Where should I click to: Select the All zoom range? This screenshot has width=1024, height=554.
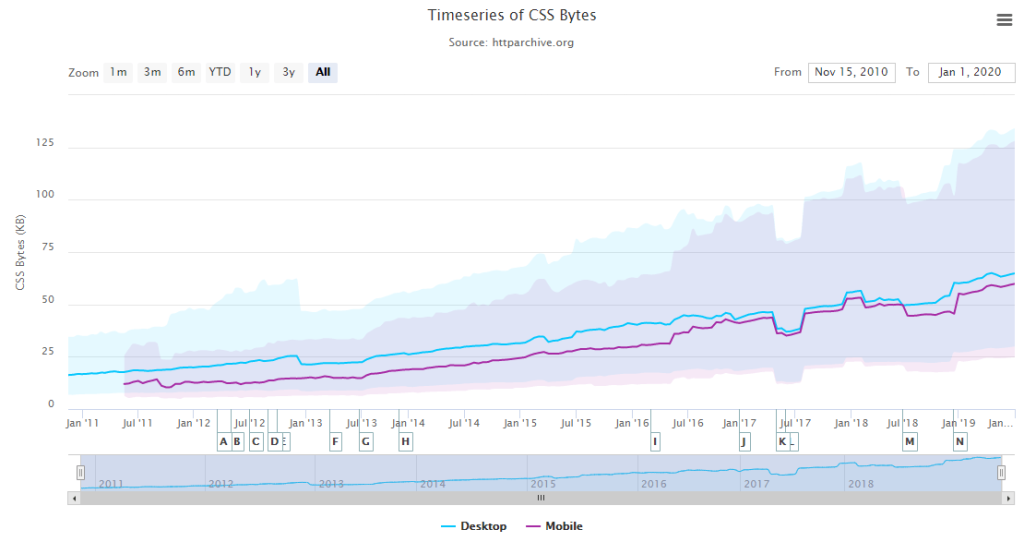(323, 72)
